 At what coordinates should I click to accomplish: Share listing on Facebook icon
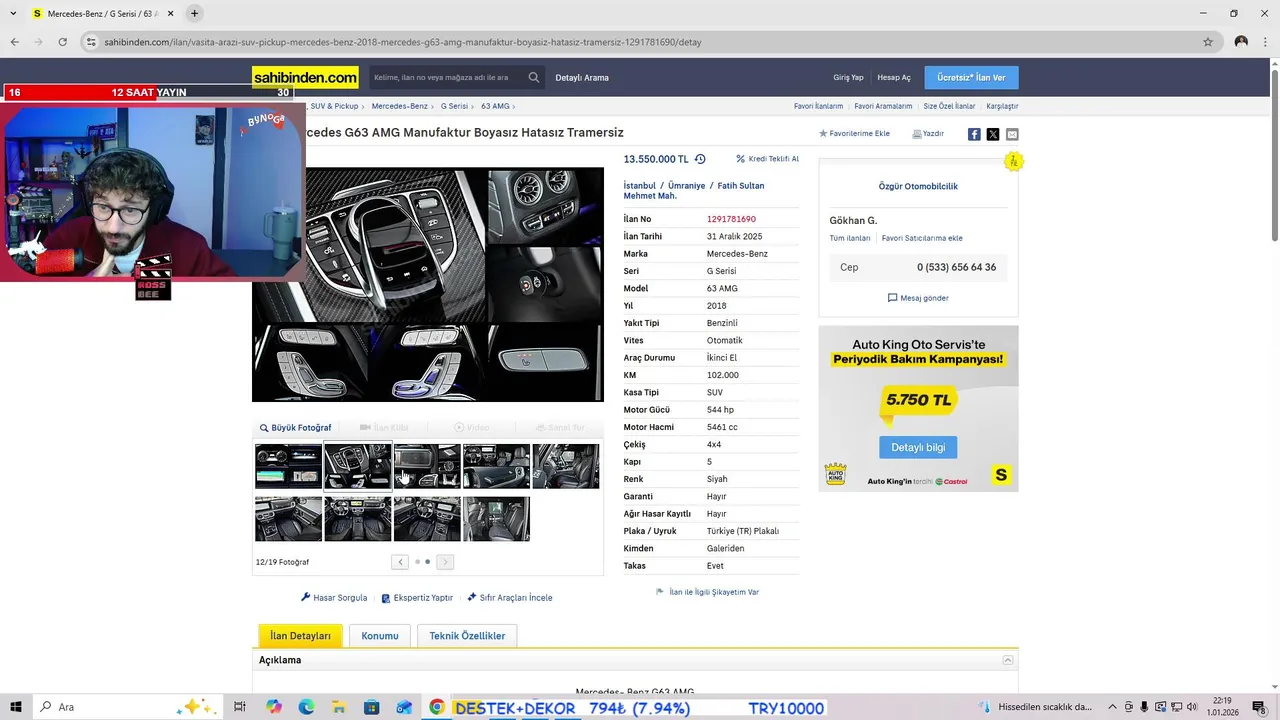coord(974,134)
